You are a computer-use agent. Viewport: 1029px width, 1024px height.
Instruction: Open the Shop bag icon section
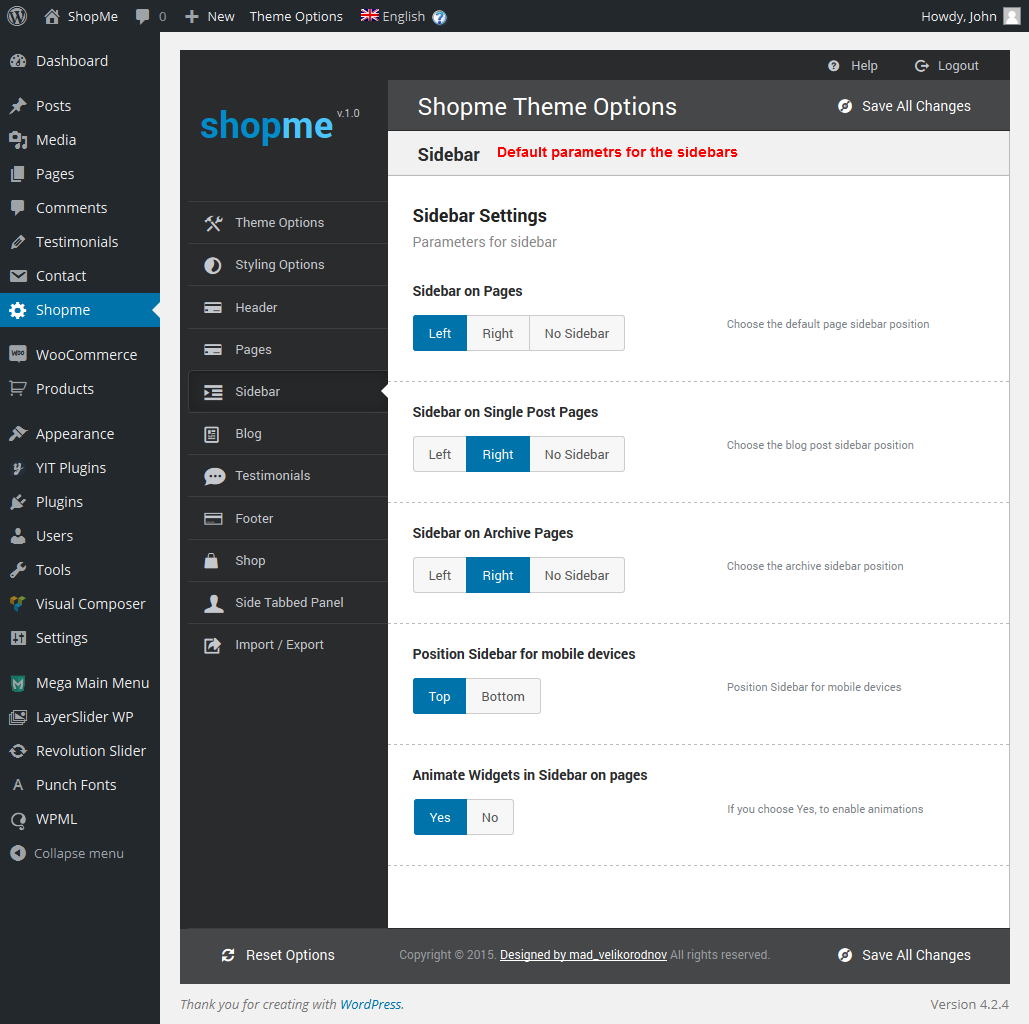pos(213,561)
